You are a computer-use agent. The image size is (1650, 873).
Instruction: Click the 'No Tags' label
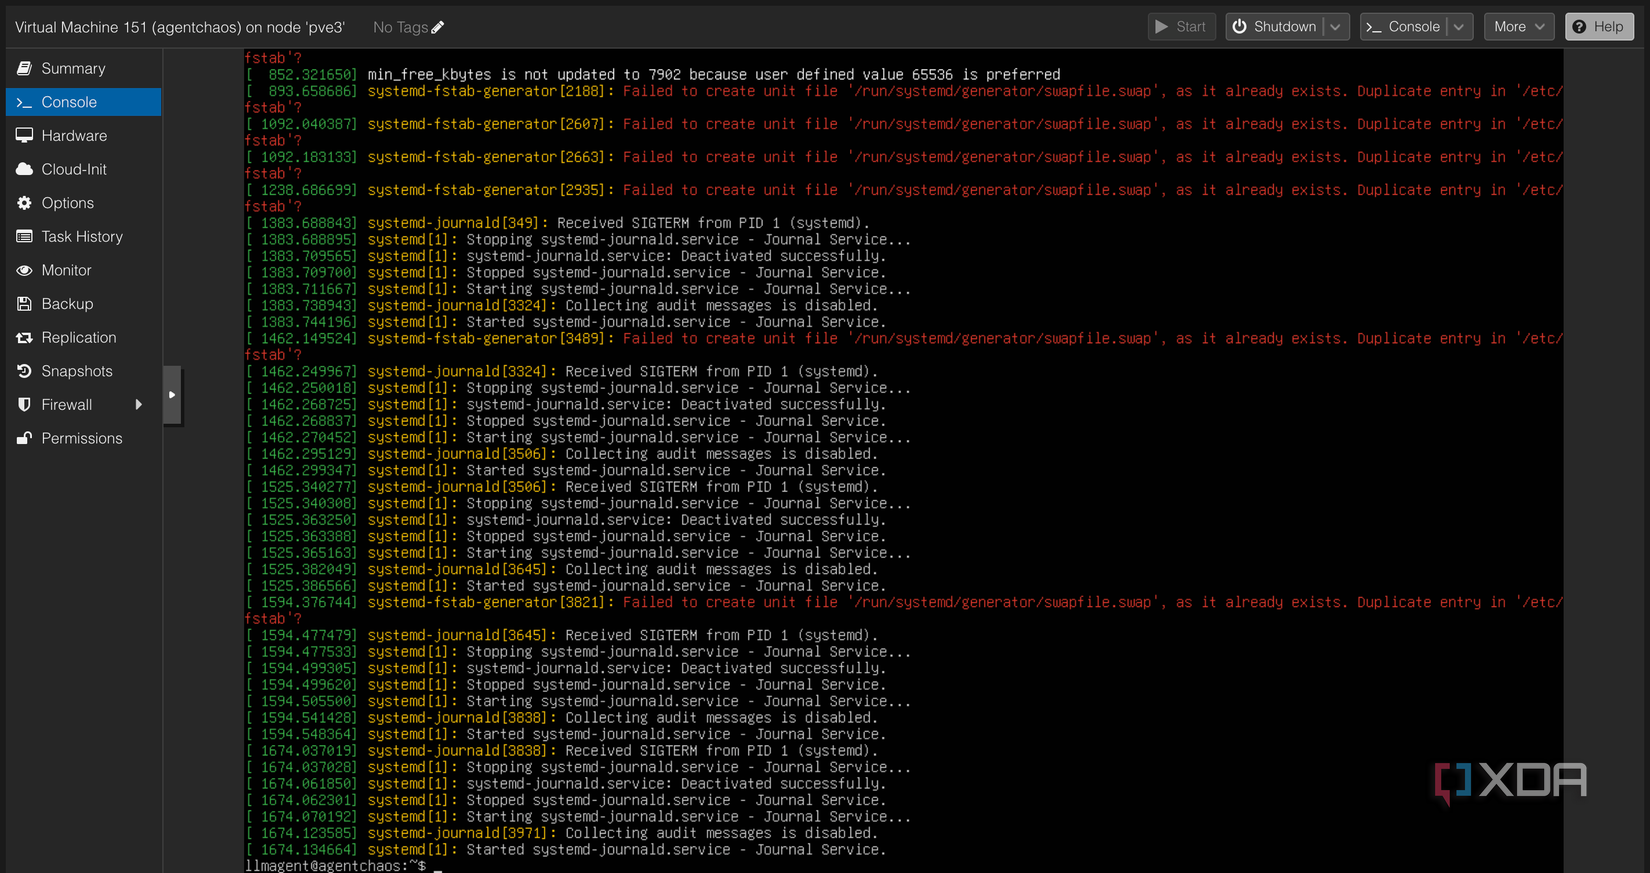(400, 27)
